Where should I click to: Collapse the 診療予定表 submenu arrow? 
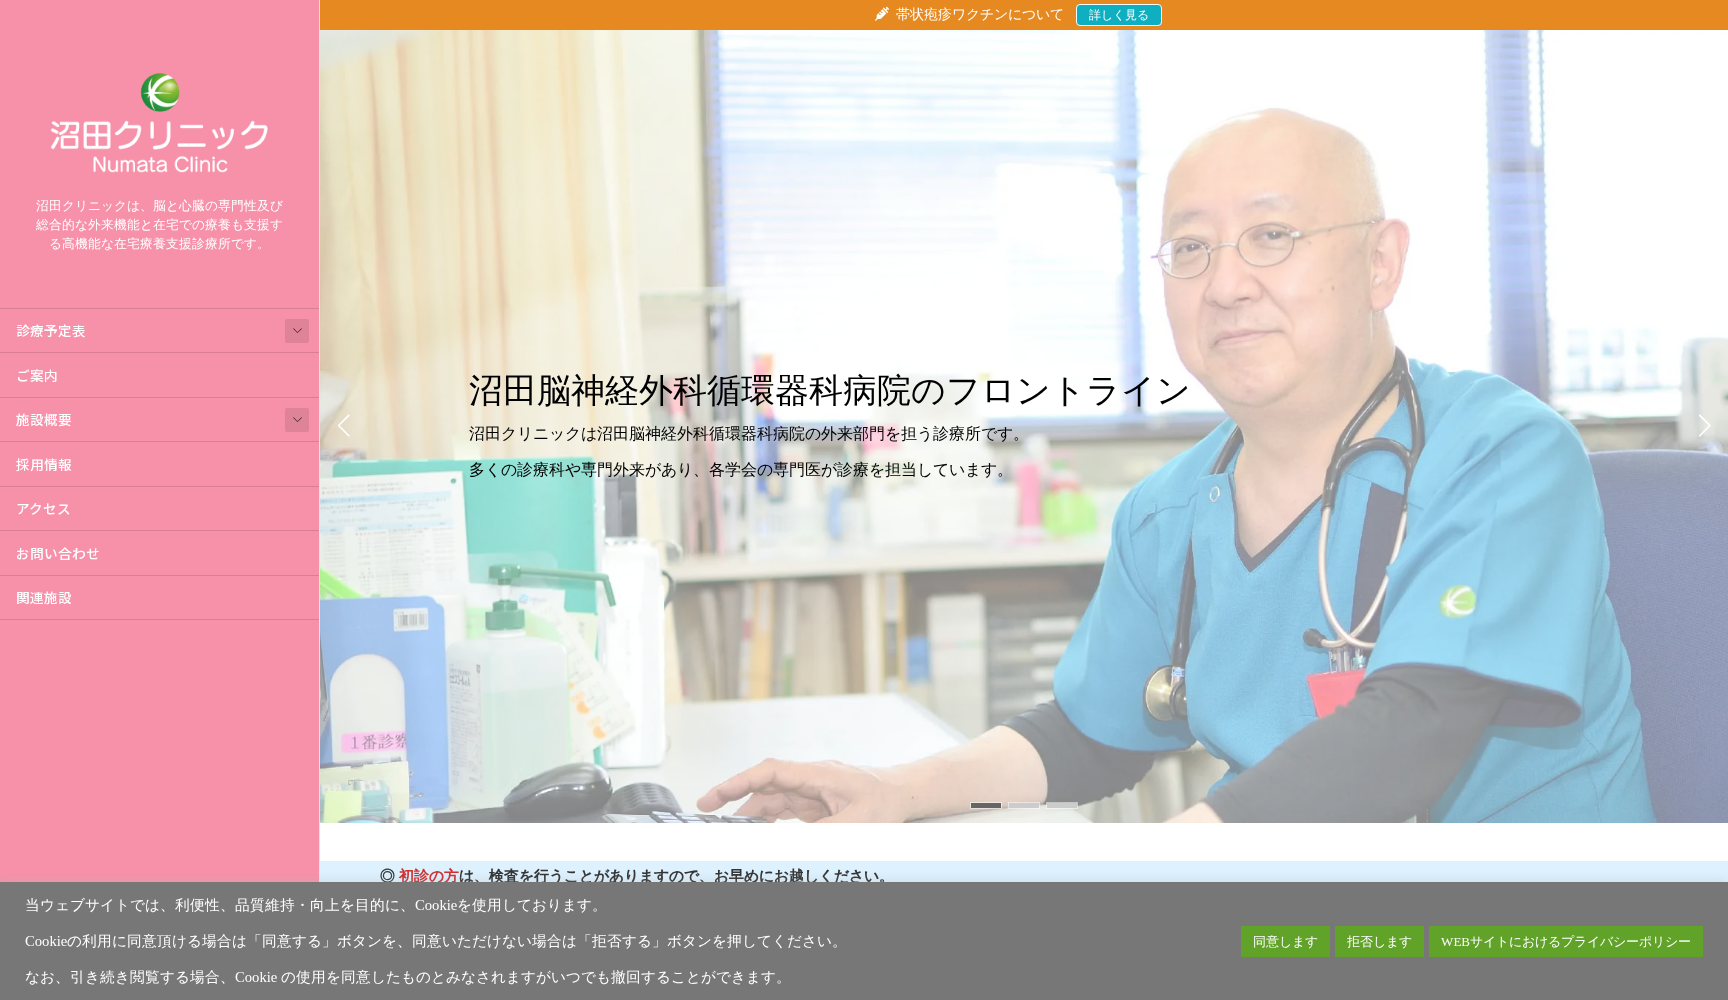point(297,330)
